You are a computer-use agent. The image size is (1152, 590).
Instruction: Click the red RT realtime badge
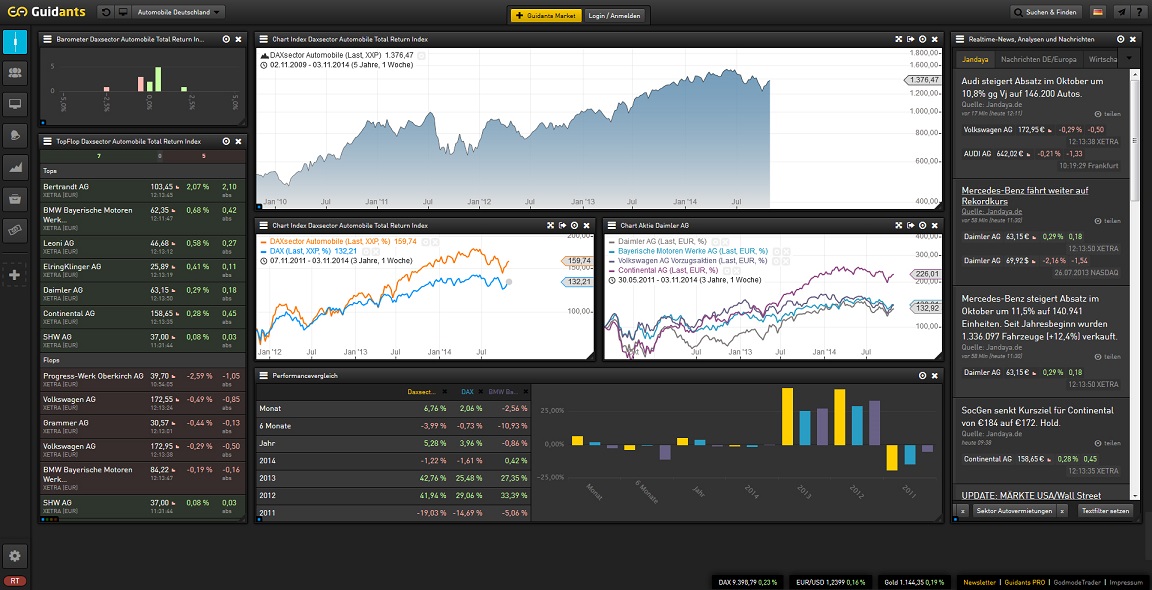pos(15,580)
